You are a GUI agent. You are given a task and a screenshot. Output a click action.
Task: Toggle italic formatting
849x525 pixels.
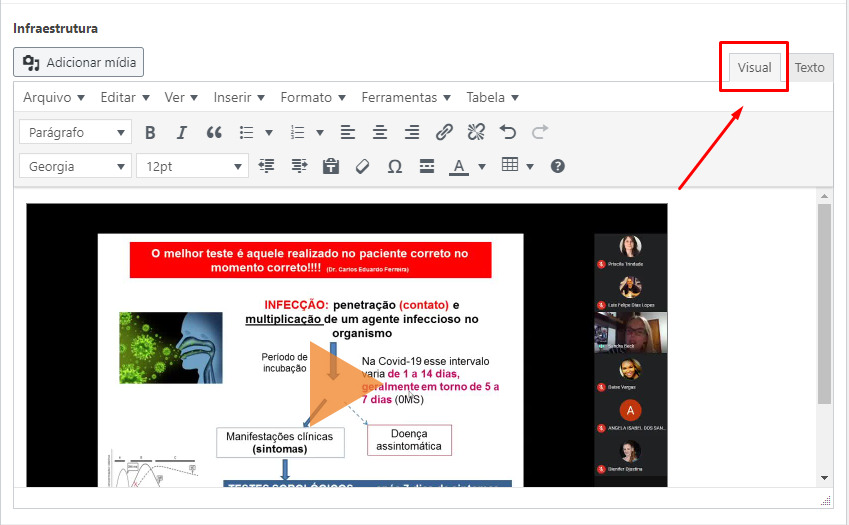182,132
